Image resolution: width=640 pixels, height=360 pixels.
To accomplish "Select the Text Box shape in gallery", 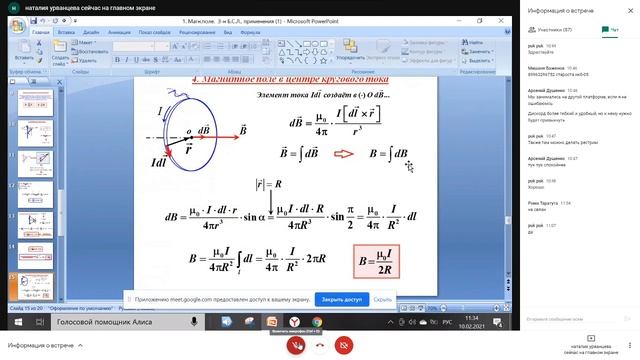I will tap(282, 43).
